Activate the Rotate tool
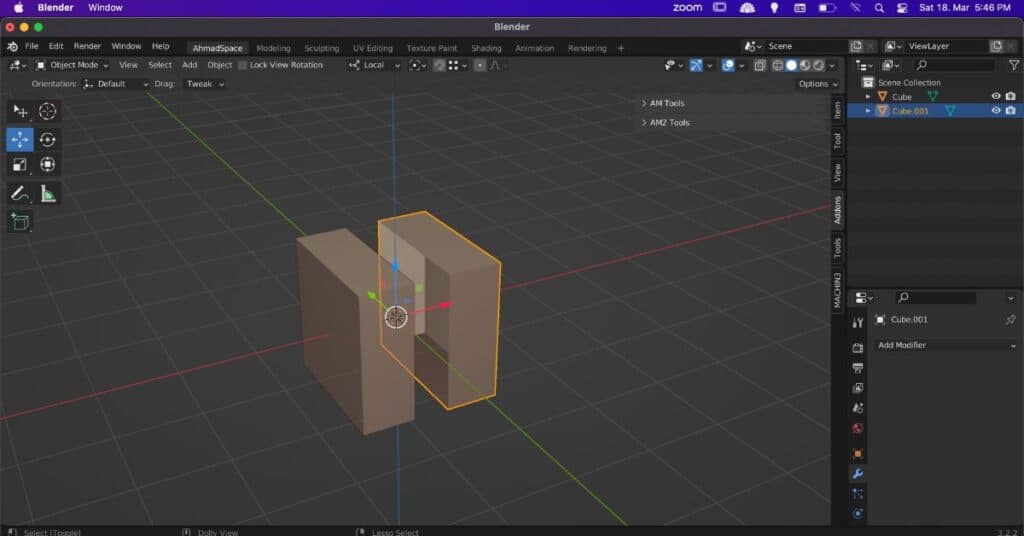Image resolution: width=1024 pixels, height=536 pixels. click(x=48, y=140)
